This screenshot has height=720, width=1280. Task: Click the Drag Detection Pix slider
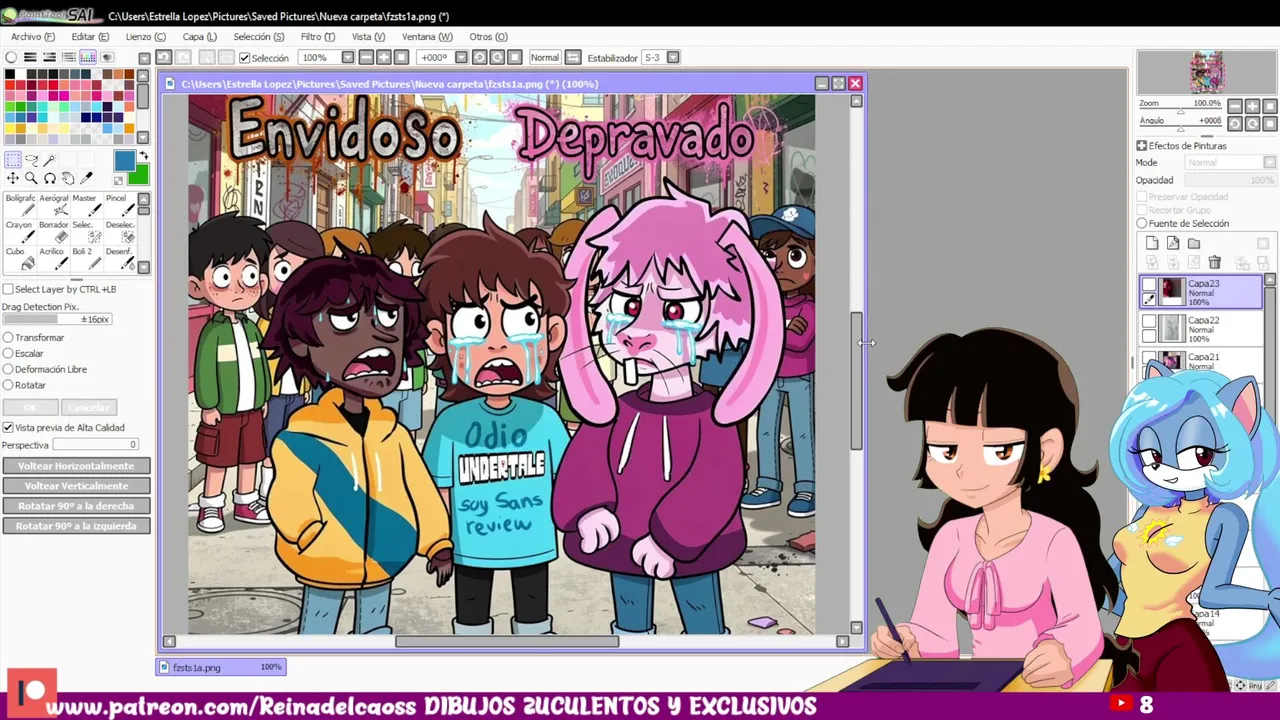[x=56, y=319]
